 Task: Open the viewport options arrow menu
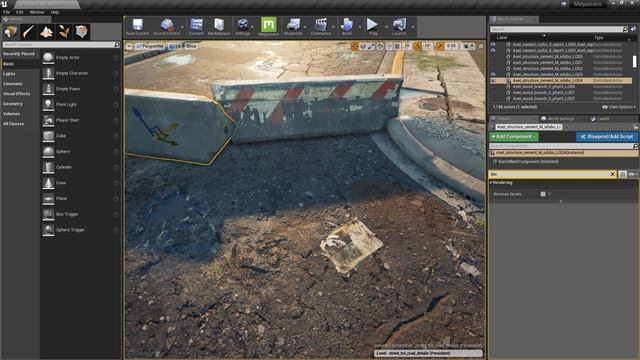pos(129,47)
